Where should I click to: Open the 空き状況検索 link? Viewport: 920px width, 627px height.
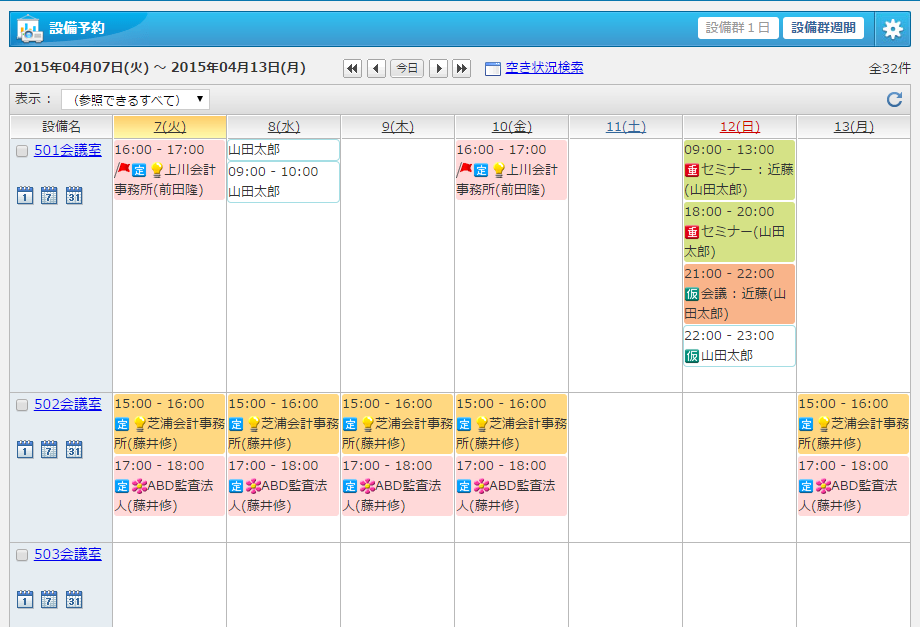click(544, 68)
